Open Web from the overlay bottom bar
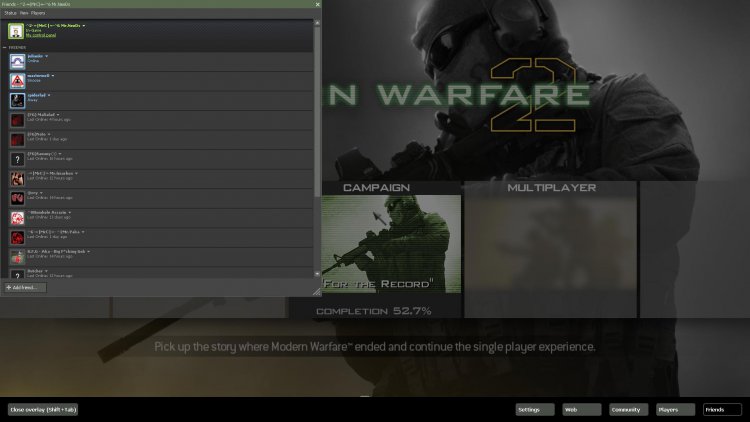The height and width of the screenshot is (422, 750). point(582,410)
